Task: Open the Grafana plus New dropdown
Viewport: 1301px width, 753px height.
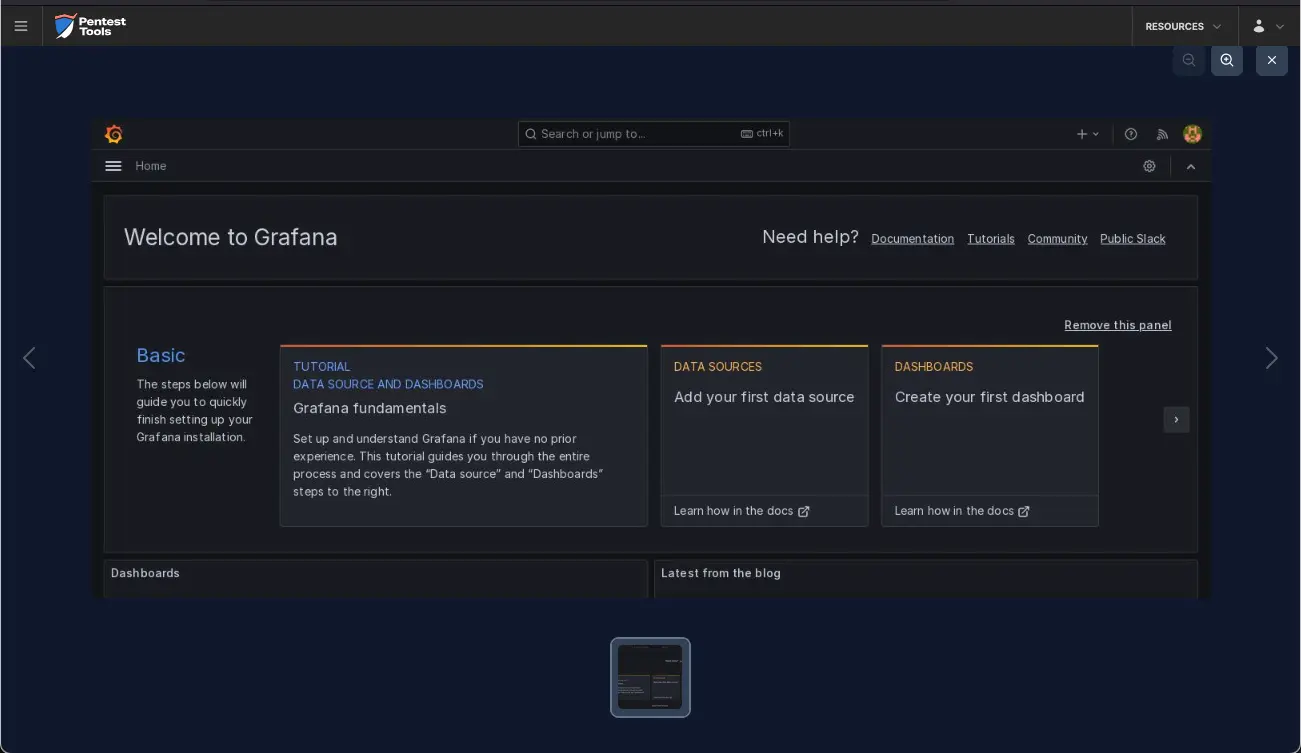Action: pyautogui.click(x=1088, y=134)
